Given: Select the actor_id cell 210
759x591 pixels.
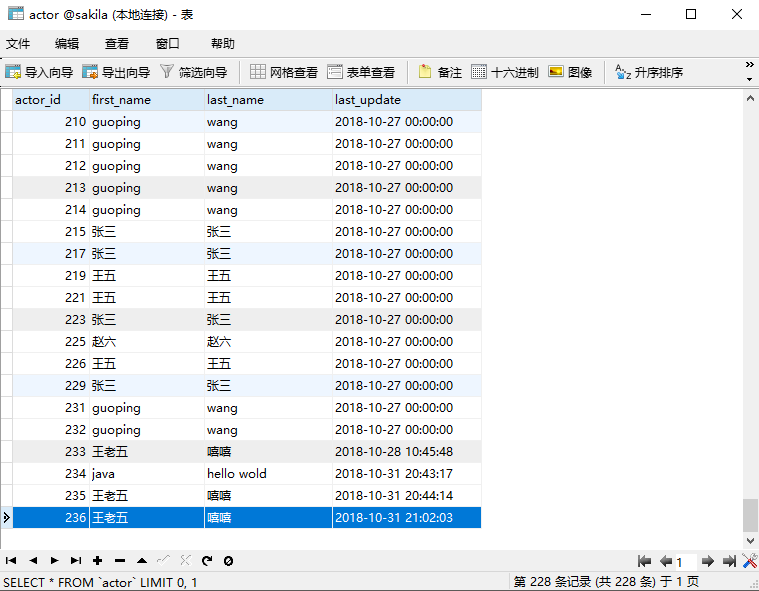Looking at the screenshot, I should (51, 121).
